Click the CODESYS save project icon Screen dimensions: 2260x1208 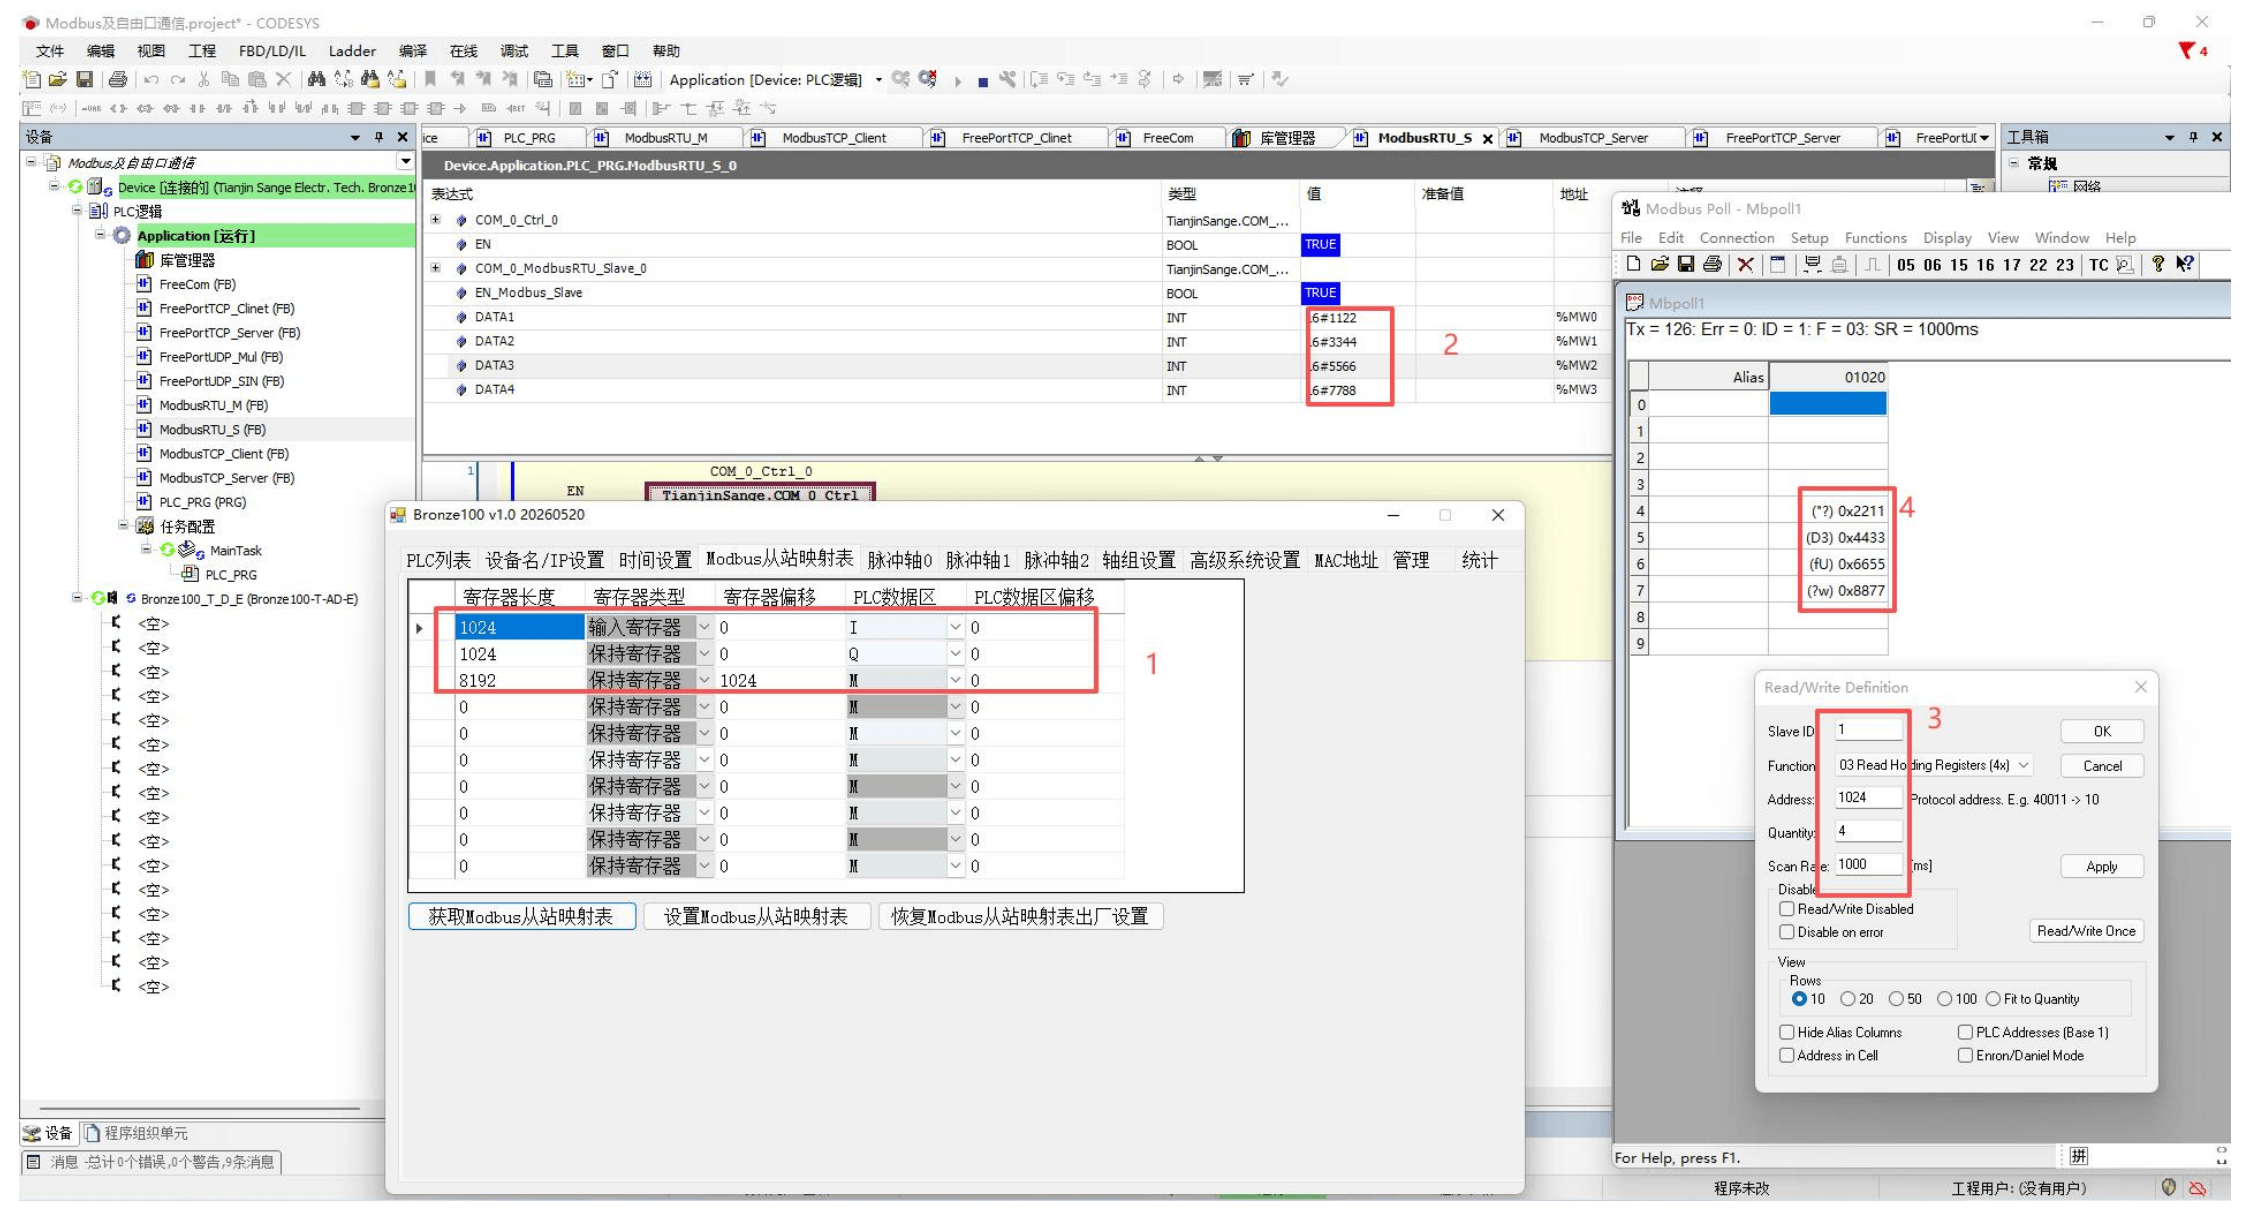pos(85,79)
